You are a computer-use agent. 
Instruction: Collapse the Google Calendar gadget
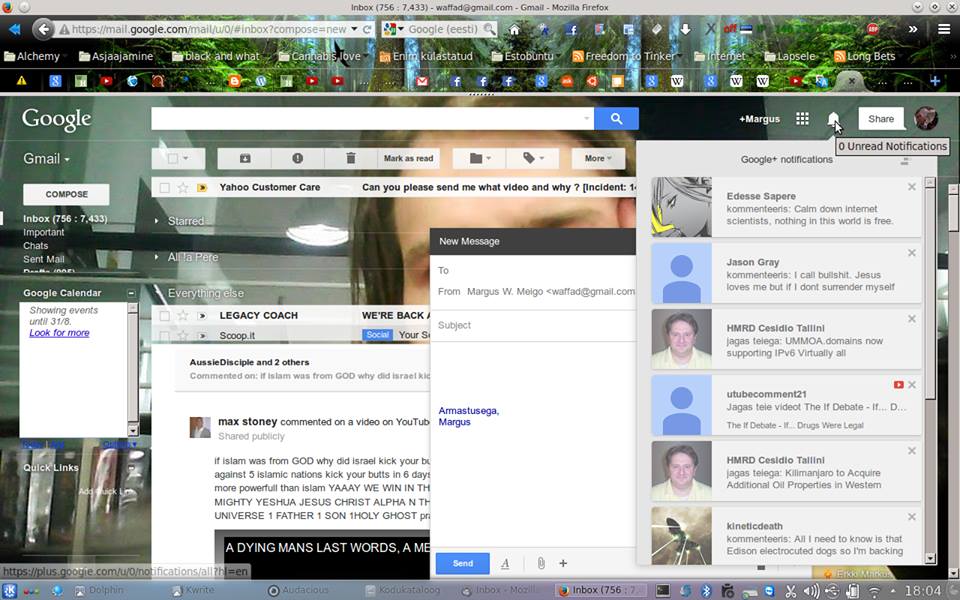(x=131, y=293)
